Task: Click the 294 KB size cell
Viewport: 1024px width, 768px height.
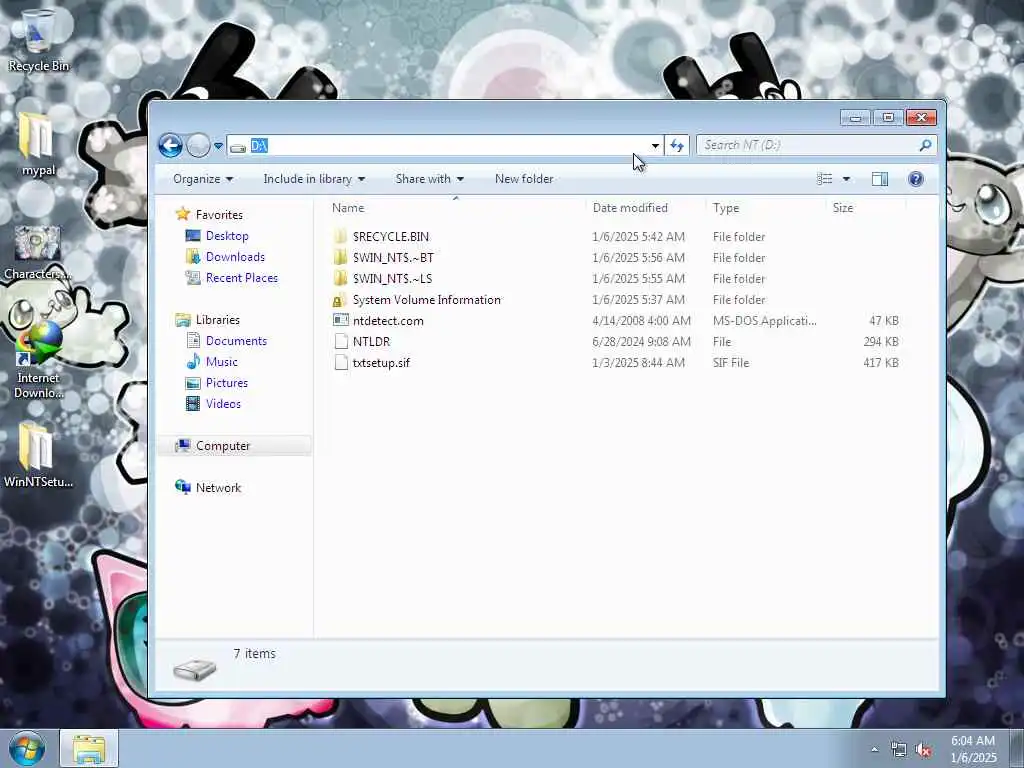Action: [880, 342]
